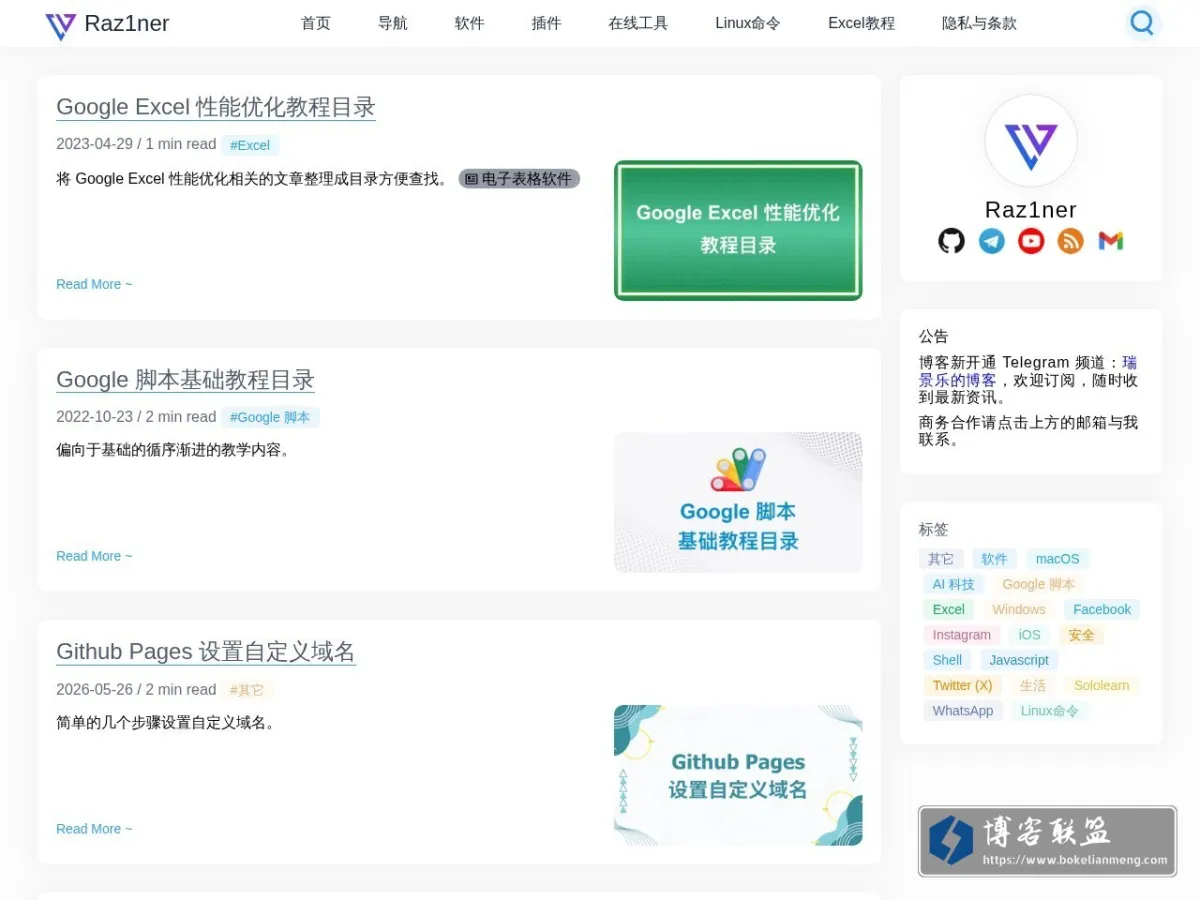
Task: Select the 其它 sidebar tag
Action: 941,559
